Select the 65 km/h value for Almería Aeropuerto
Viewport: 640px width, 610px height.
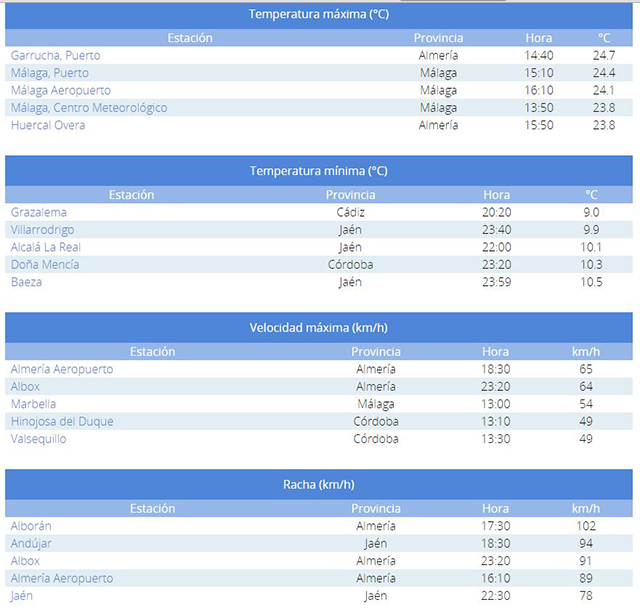pyautogui.click(x=586, y=369)
